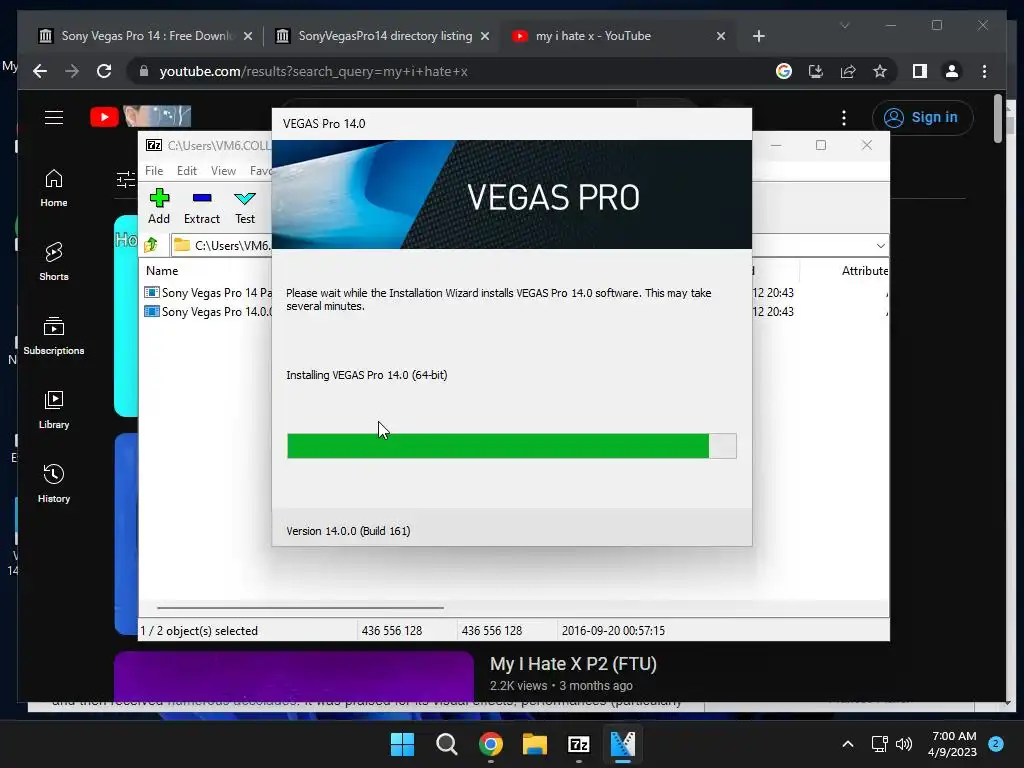Open the Chrome tab search chevron

pos(844,25)
